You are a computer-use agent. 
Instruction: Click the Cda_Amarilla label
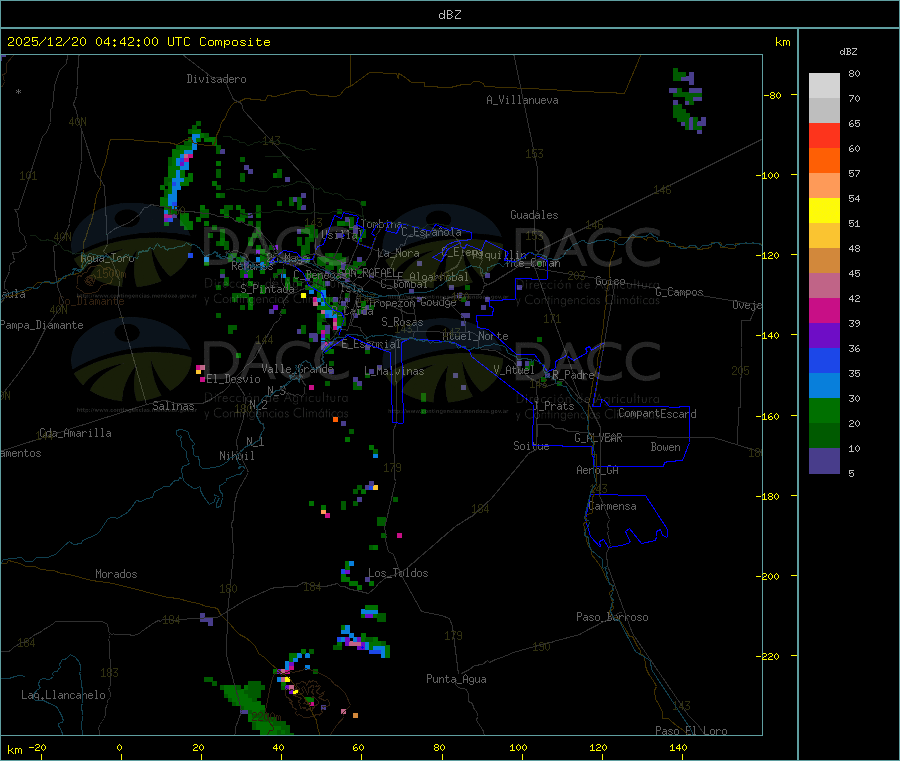tap(75, 433)
